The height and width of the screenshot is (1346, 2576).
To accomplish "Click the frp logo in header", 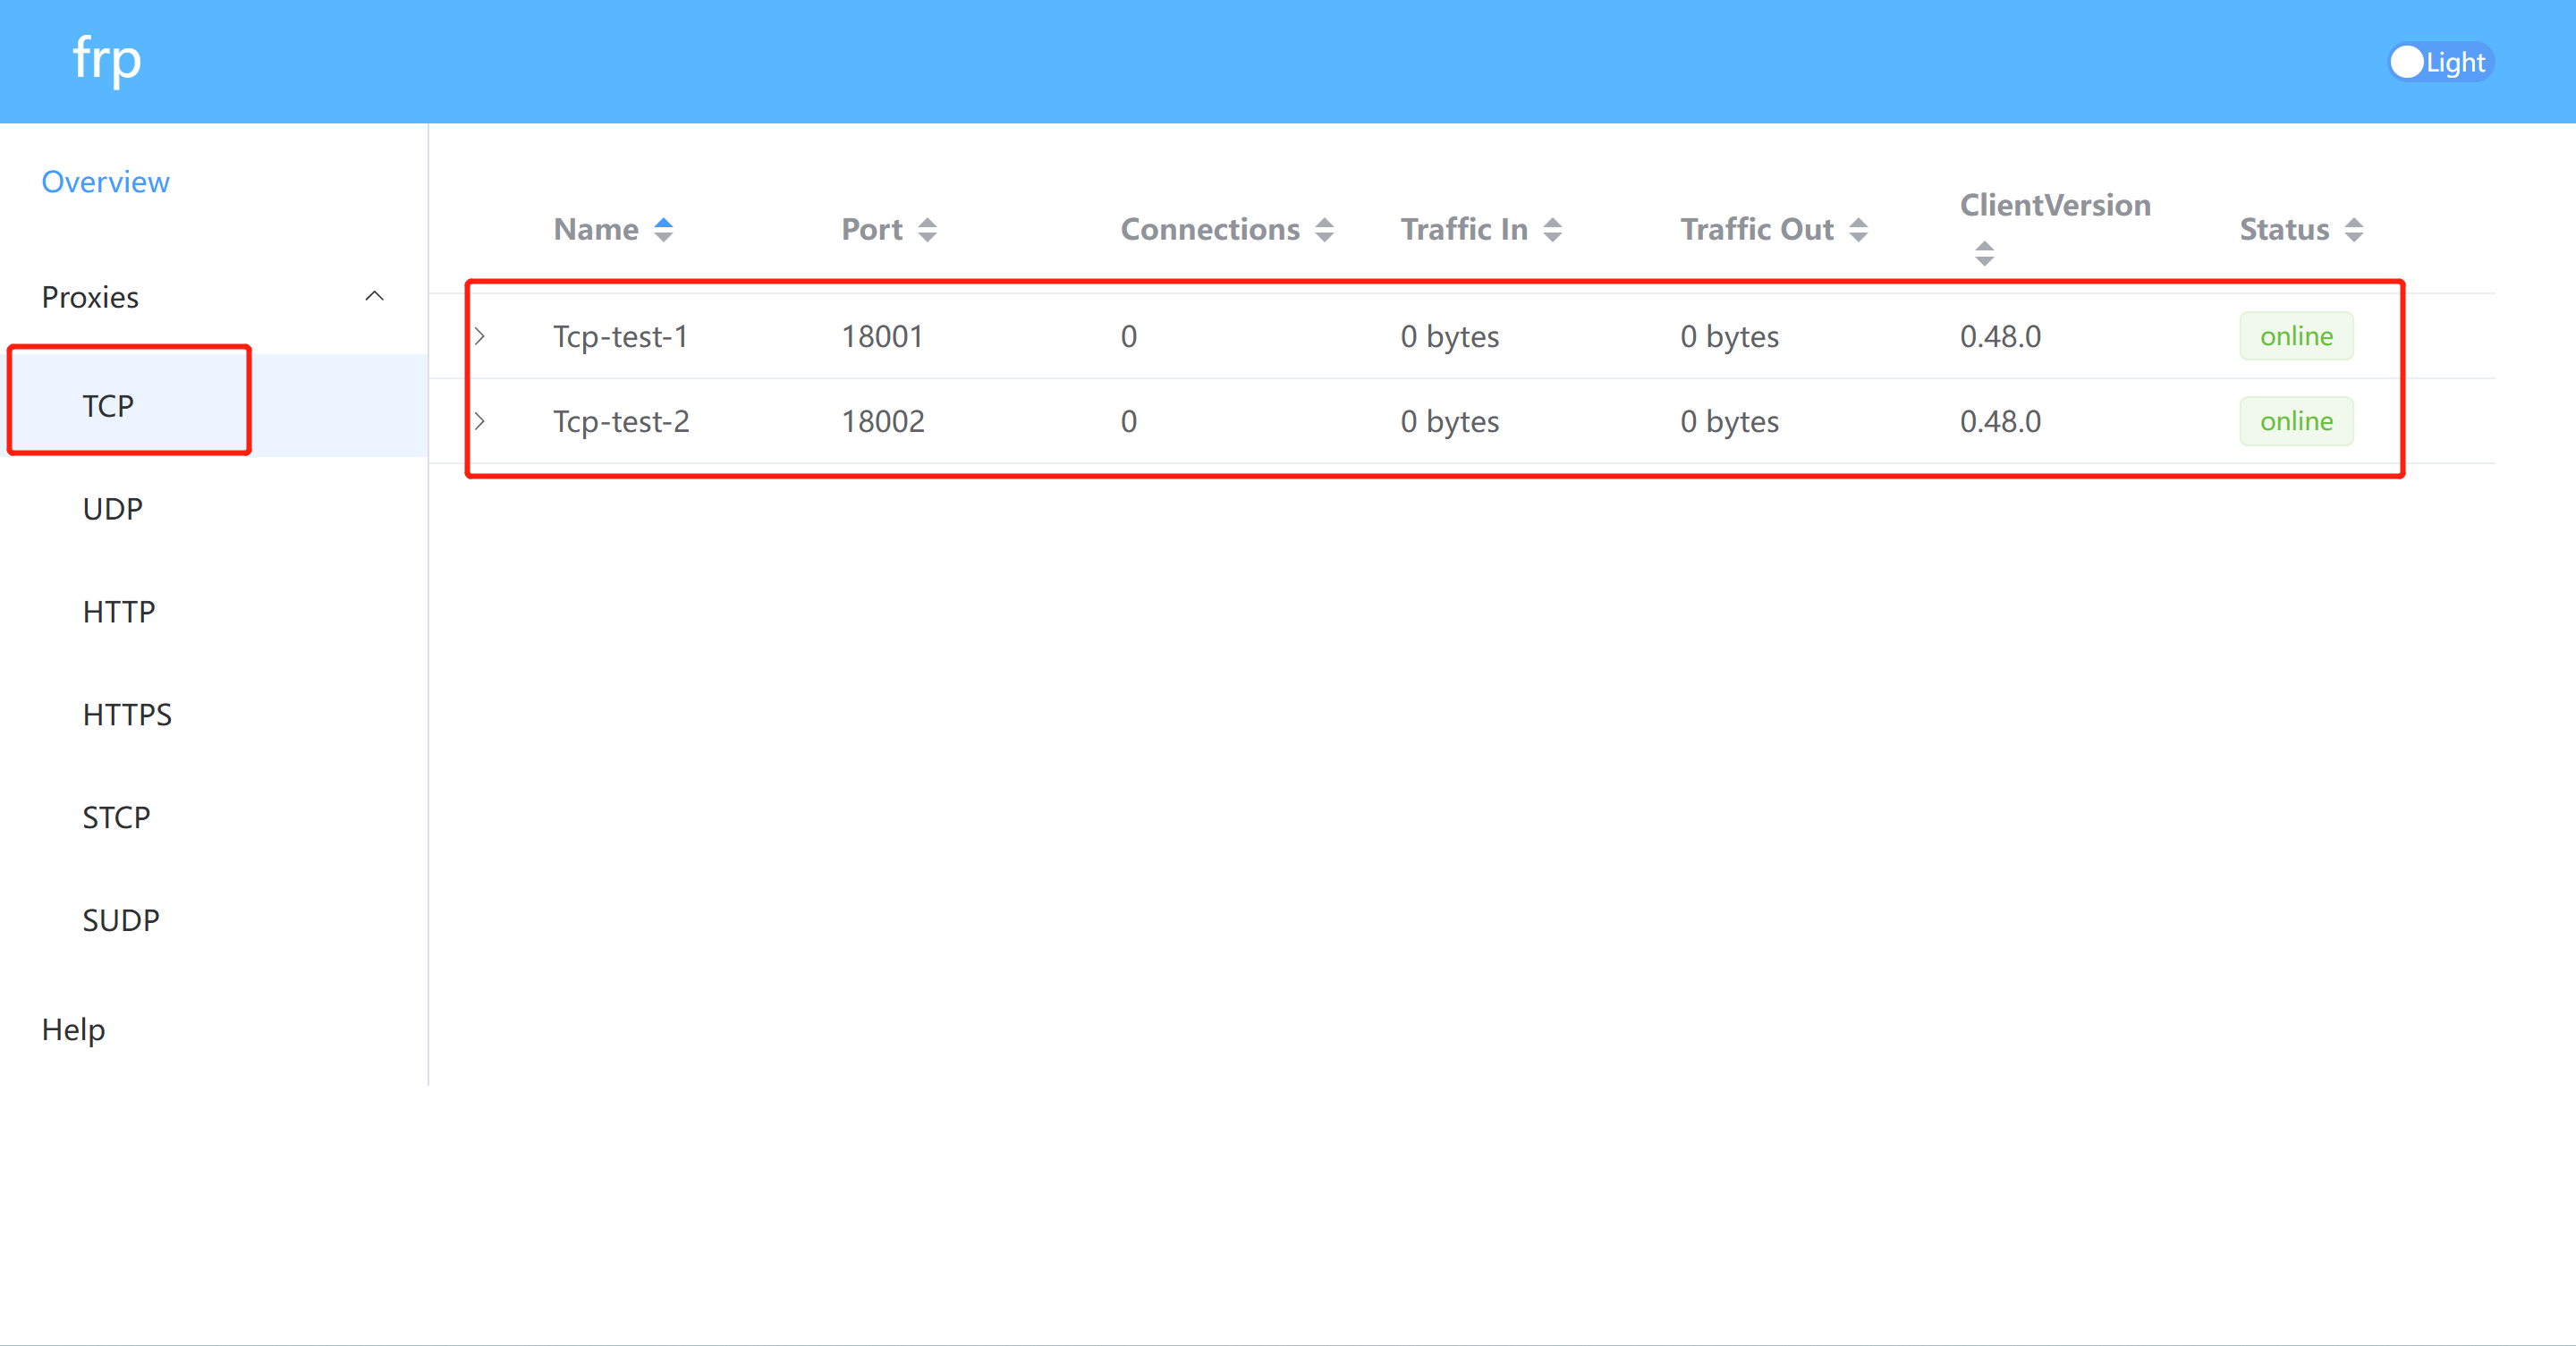I will pos(107,60).
